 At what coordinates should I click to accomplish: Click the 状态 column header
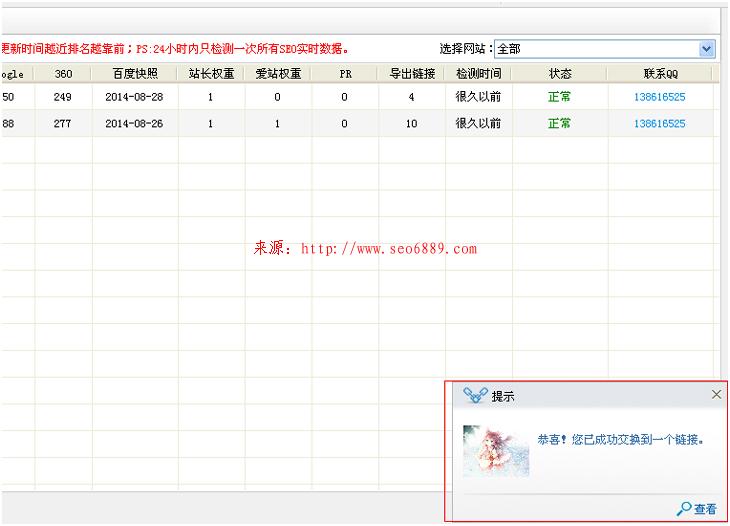point(560,73)
